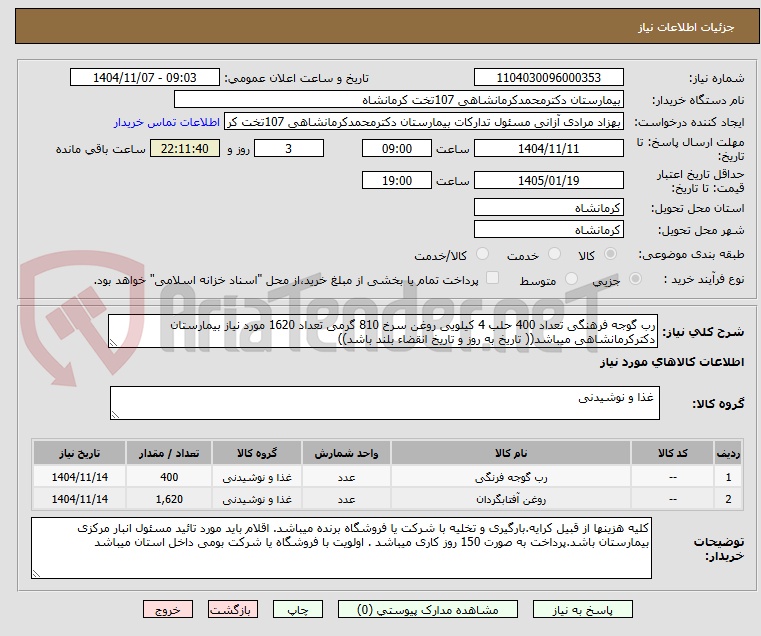Click the واحد شمارش column header

pos(347,453)
